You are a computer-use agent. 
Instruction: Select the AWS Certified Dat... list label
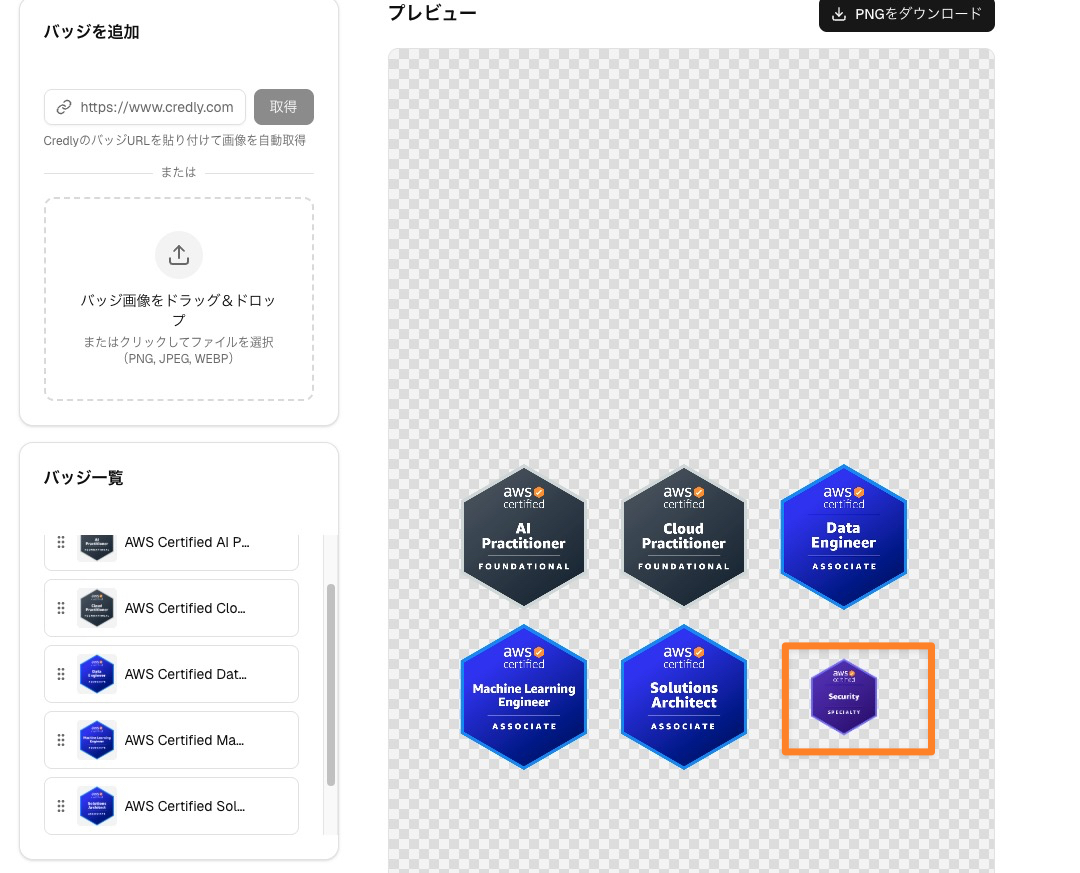coord(186,674)
